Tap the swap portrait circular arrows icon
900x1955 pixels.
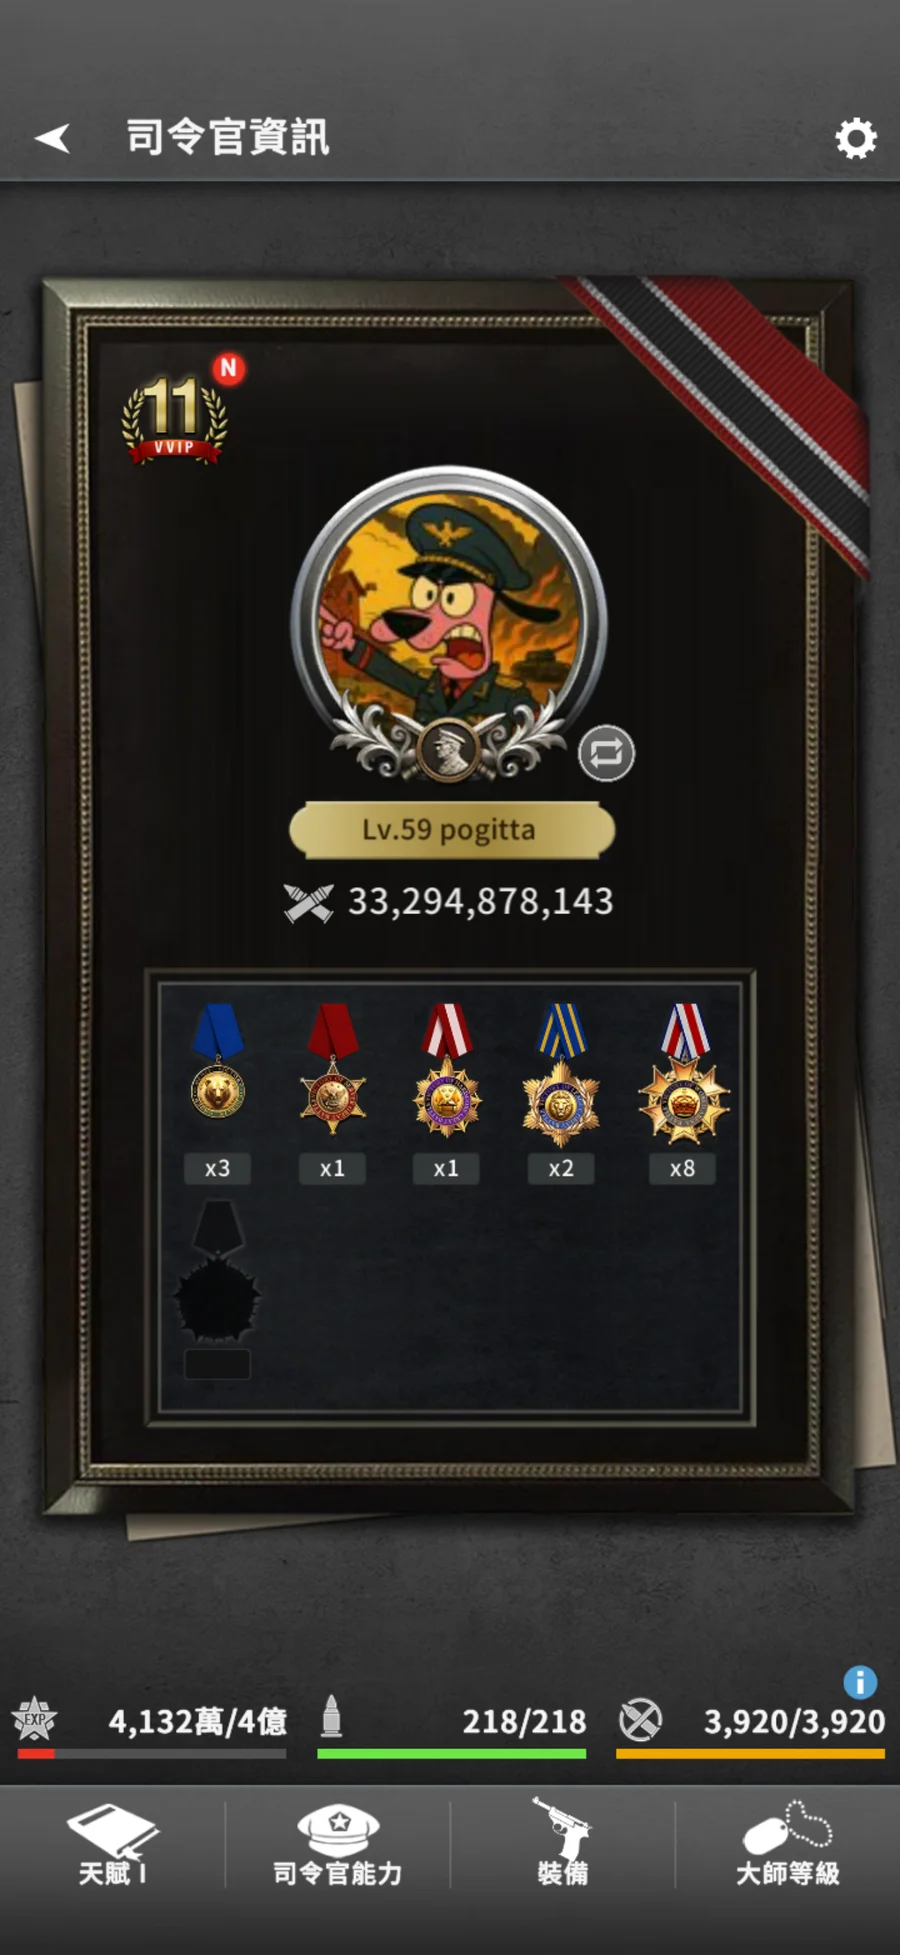pyautogui.click(x=606, y=753)
